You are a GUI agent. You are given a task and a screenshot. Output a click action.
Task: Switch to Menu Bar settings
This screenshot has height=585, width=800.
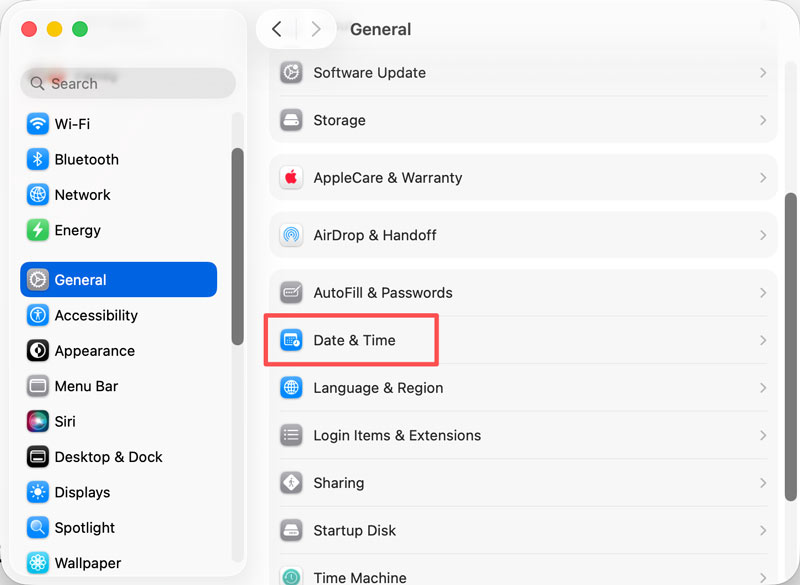tap(37, 386)
